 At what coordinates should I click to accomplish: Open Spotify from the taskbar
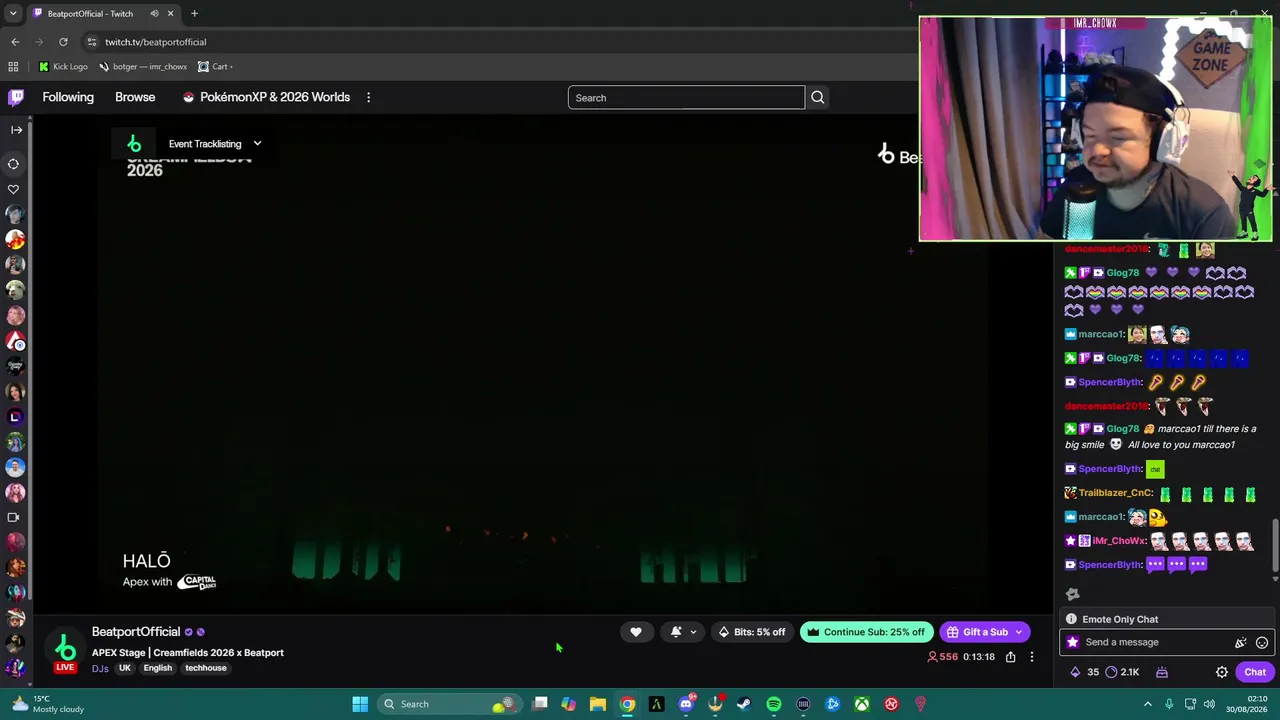[774, 704]
